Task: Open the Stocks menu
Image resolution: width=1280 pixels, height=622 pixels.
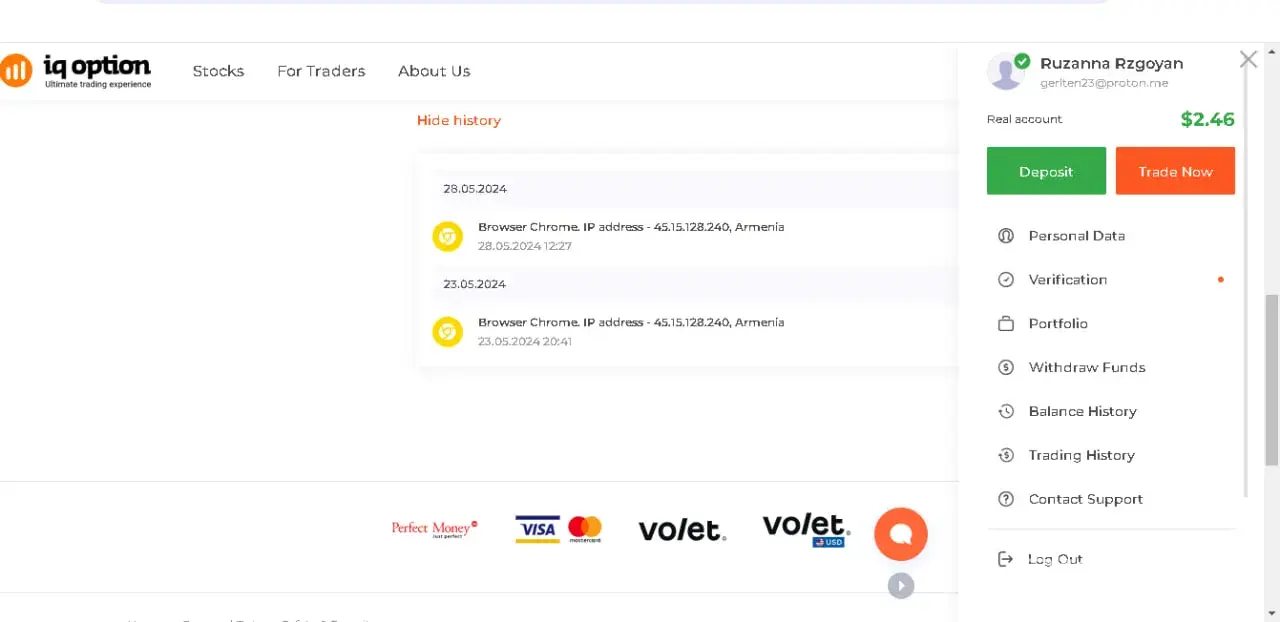Action: (218, 71)
